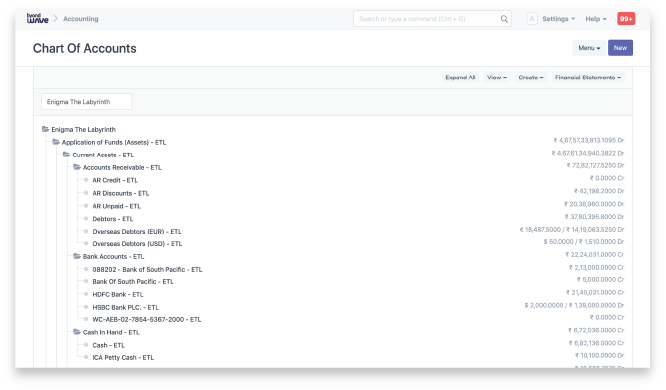This screenshot has height=390, width=666.
Task: Open the View menu
Action: coord(497,77)
